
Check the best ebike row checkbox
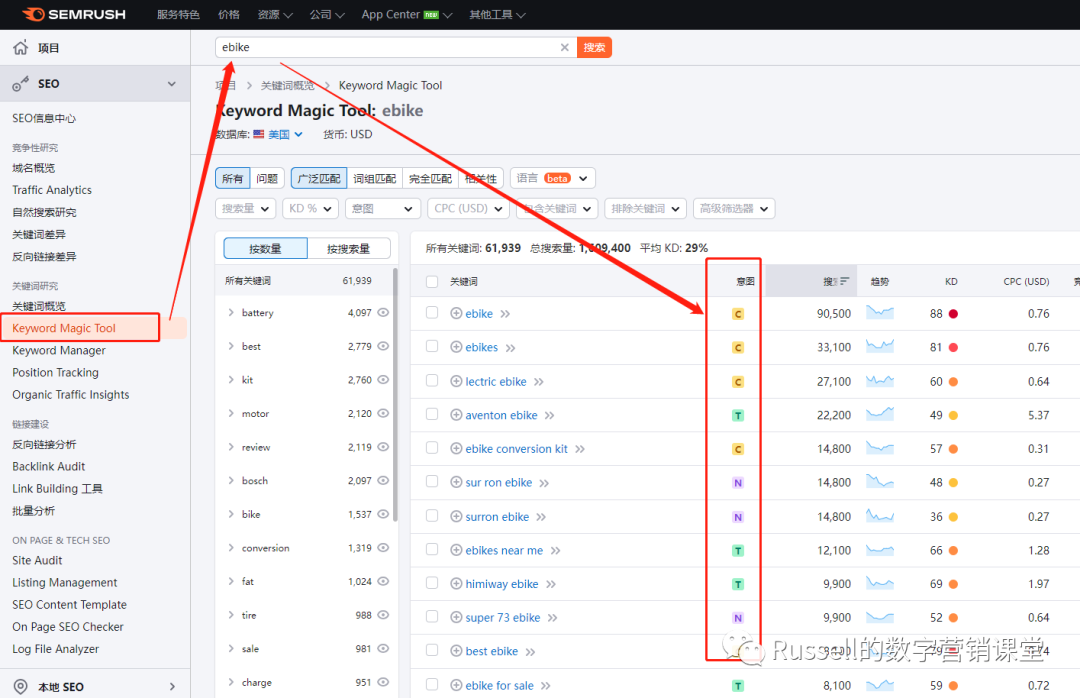coord(432,650)
